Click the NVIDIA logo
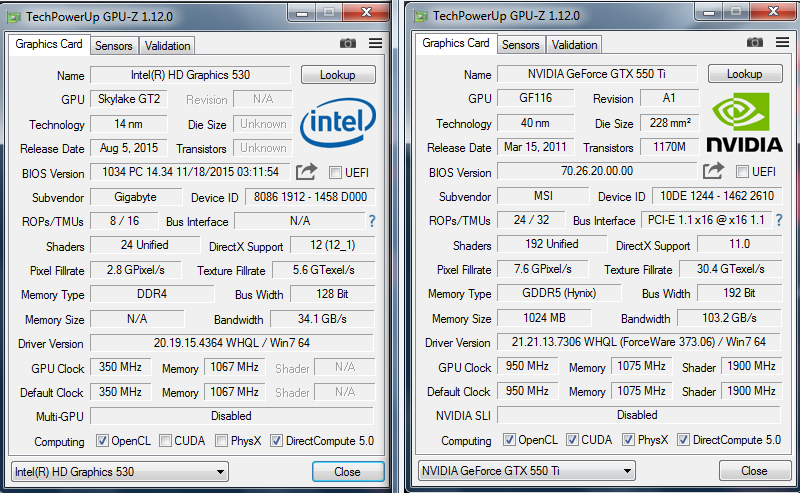The height and width of the screenshot is (493, 800). click(x=744, y=122)
